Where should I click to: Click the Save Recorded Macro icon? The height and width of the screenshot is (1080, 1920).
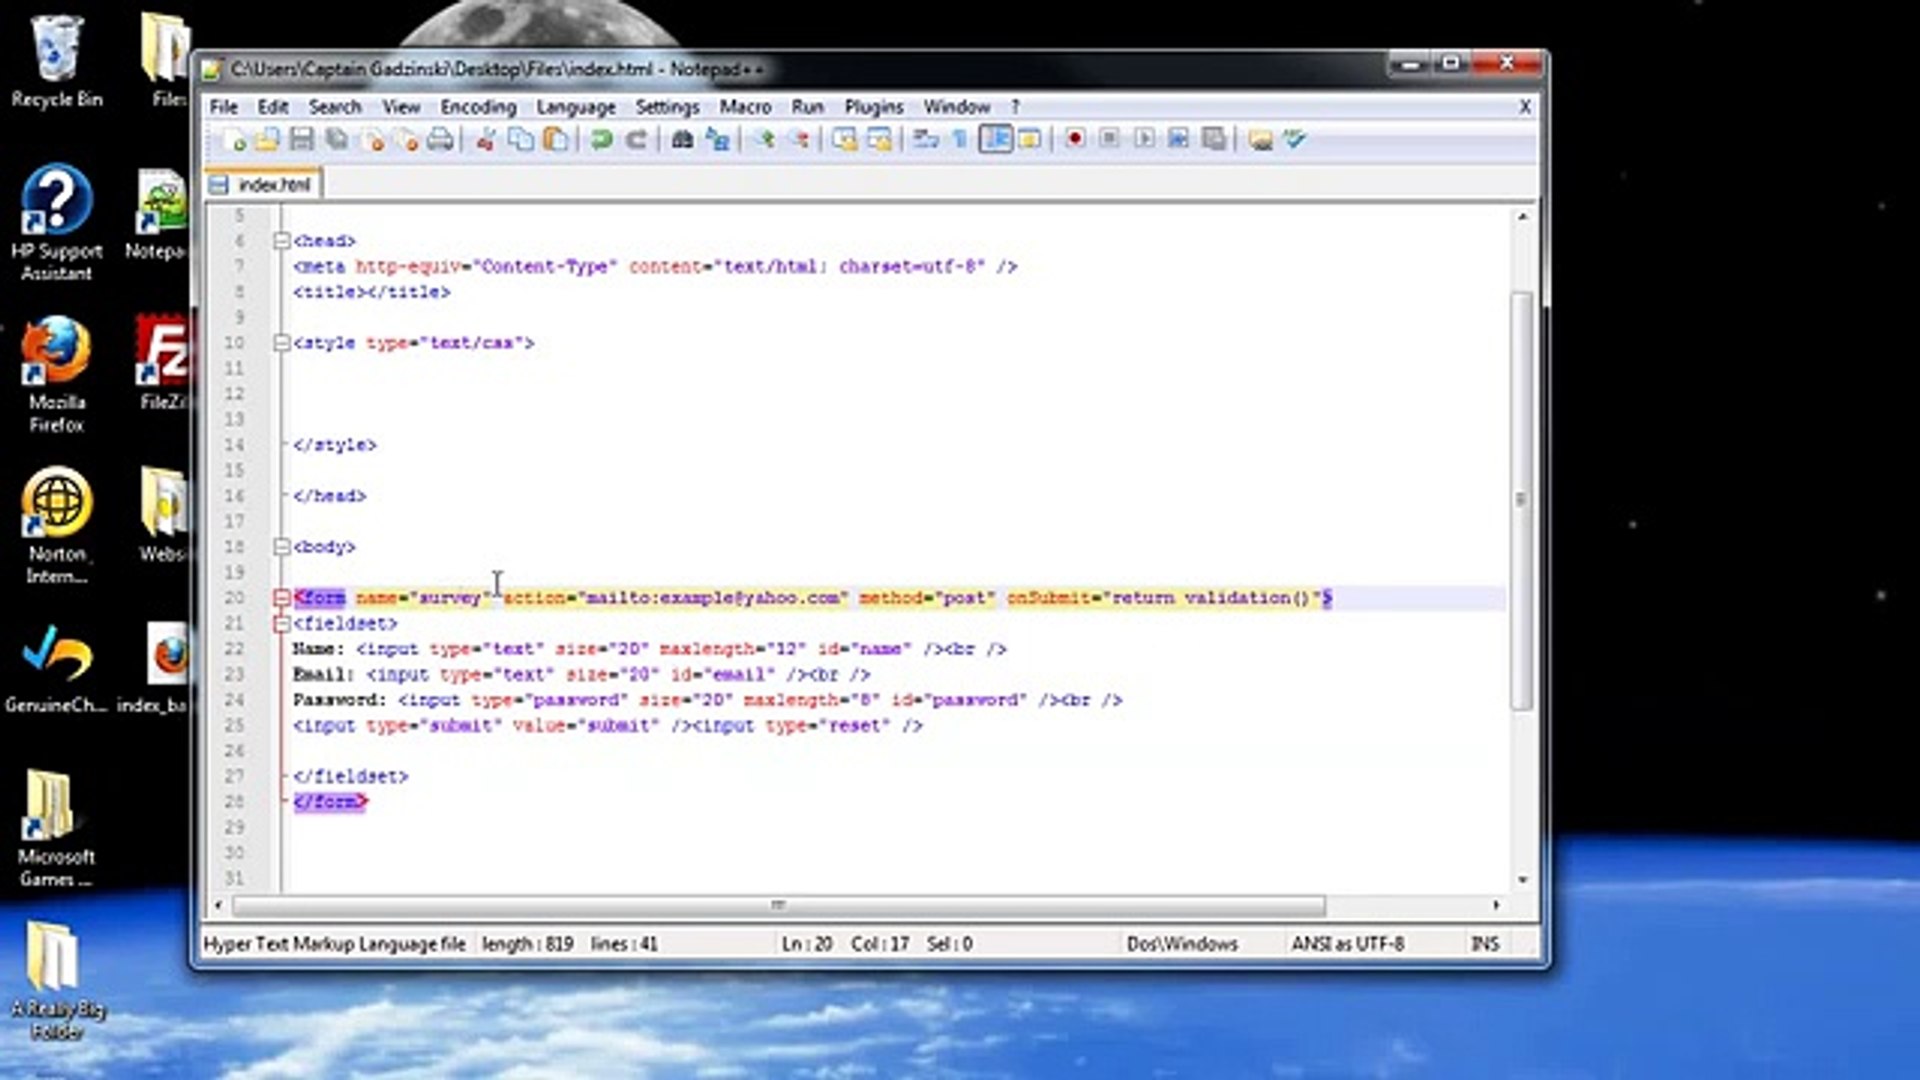click(x=1214, y=140)
